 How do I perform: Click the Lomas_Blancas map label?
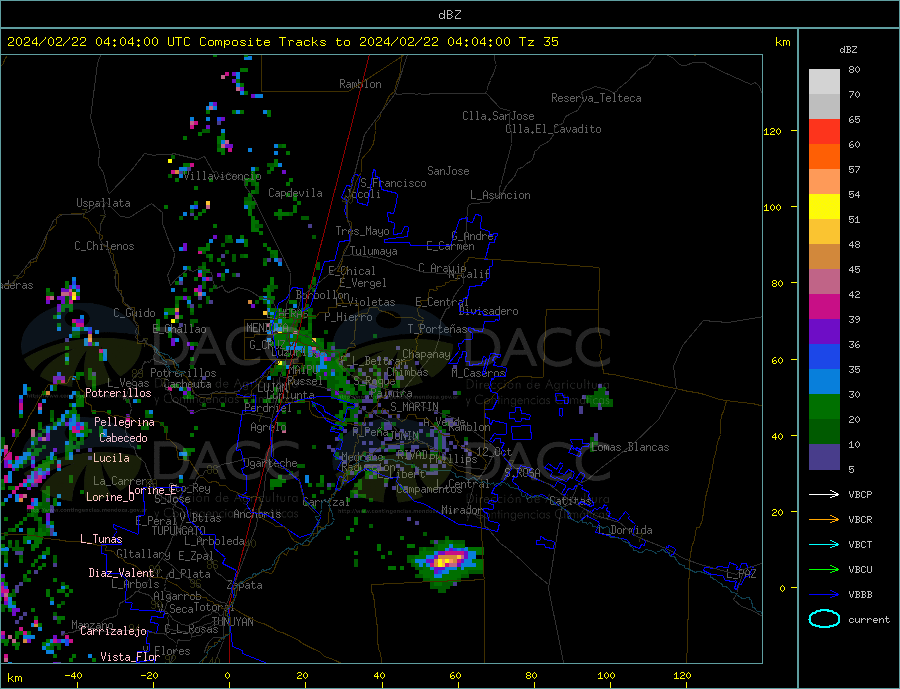click(x=630, y=447)
